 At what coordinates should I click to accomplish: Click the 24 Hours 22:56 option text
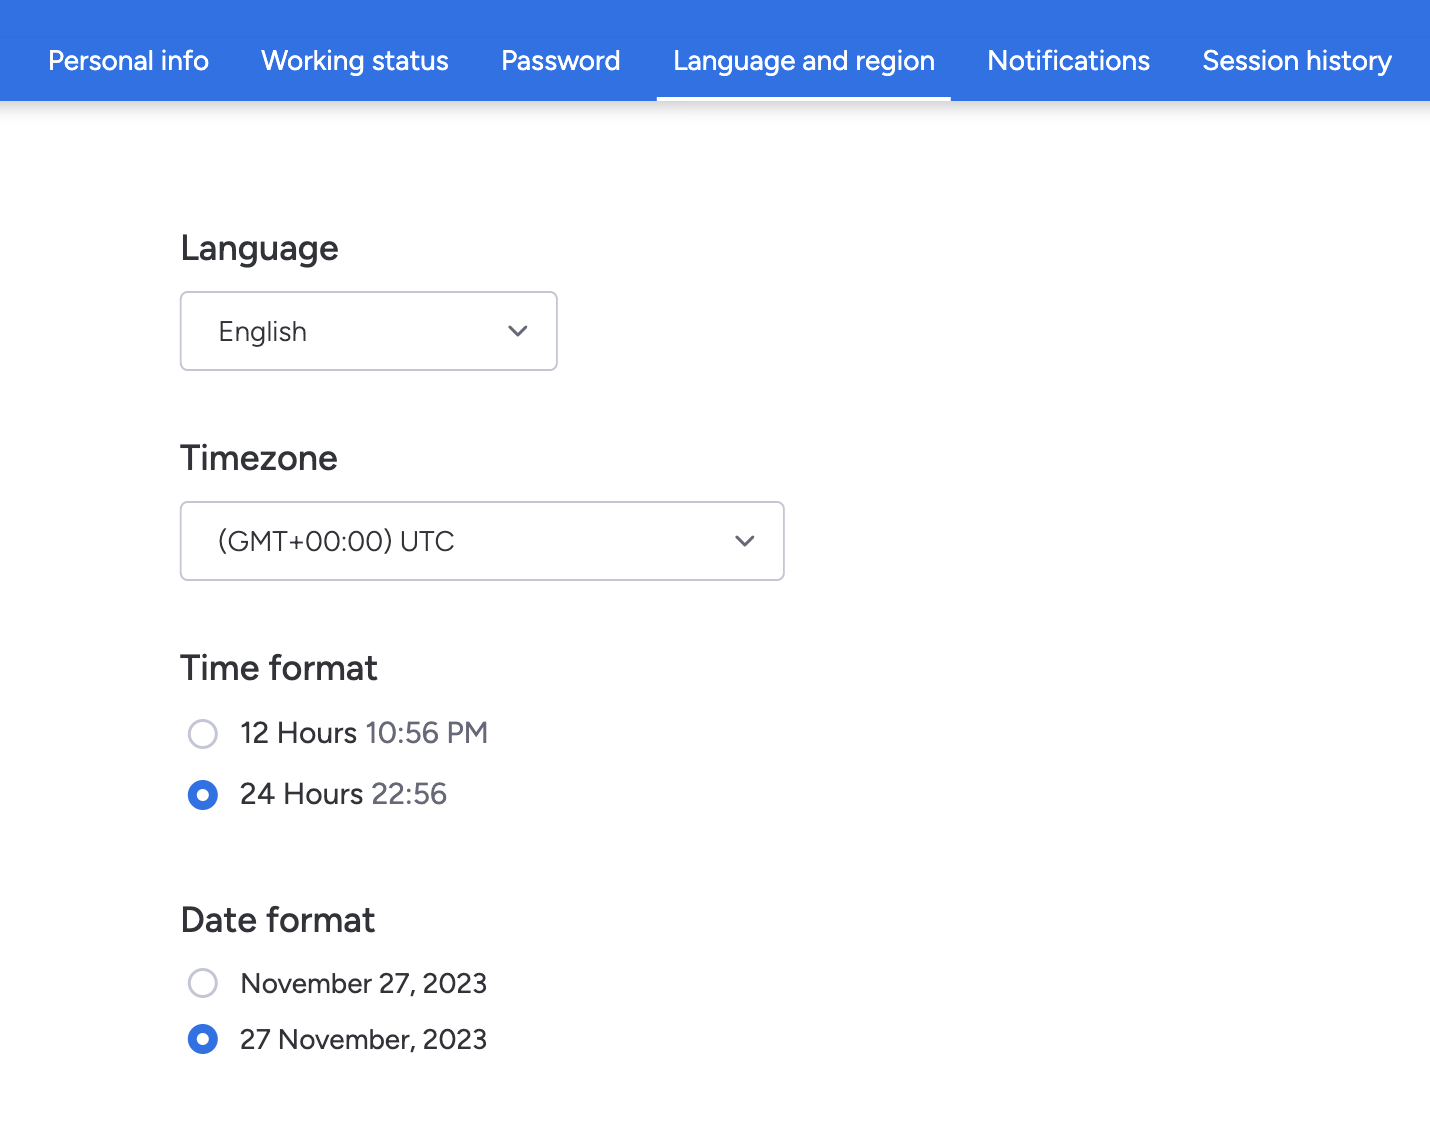[x=343, y=795]
